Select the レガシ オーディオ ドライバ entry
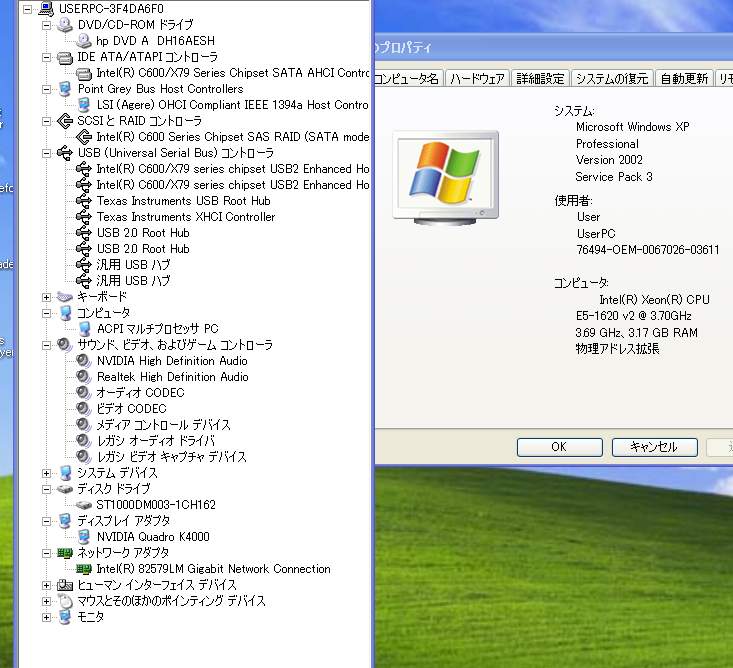 [156, 441]
